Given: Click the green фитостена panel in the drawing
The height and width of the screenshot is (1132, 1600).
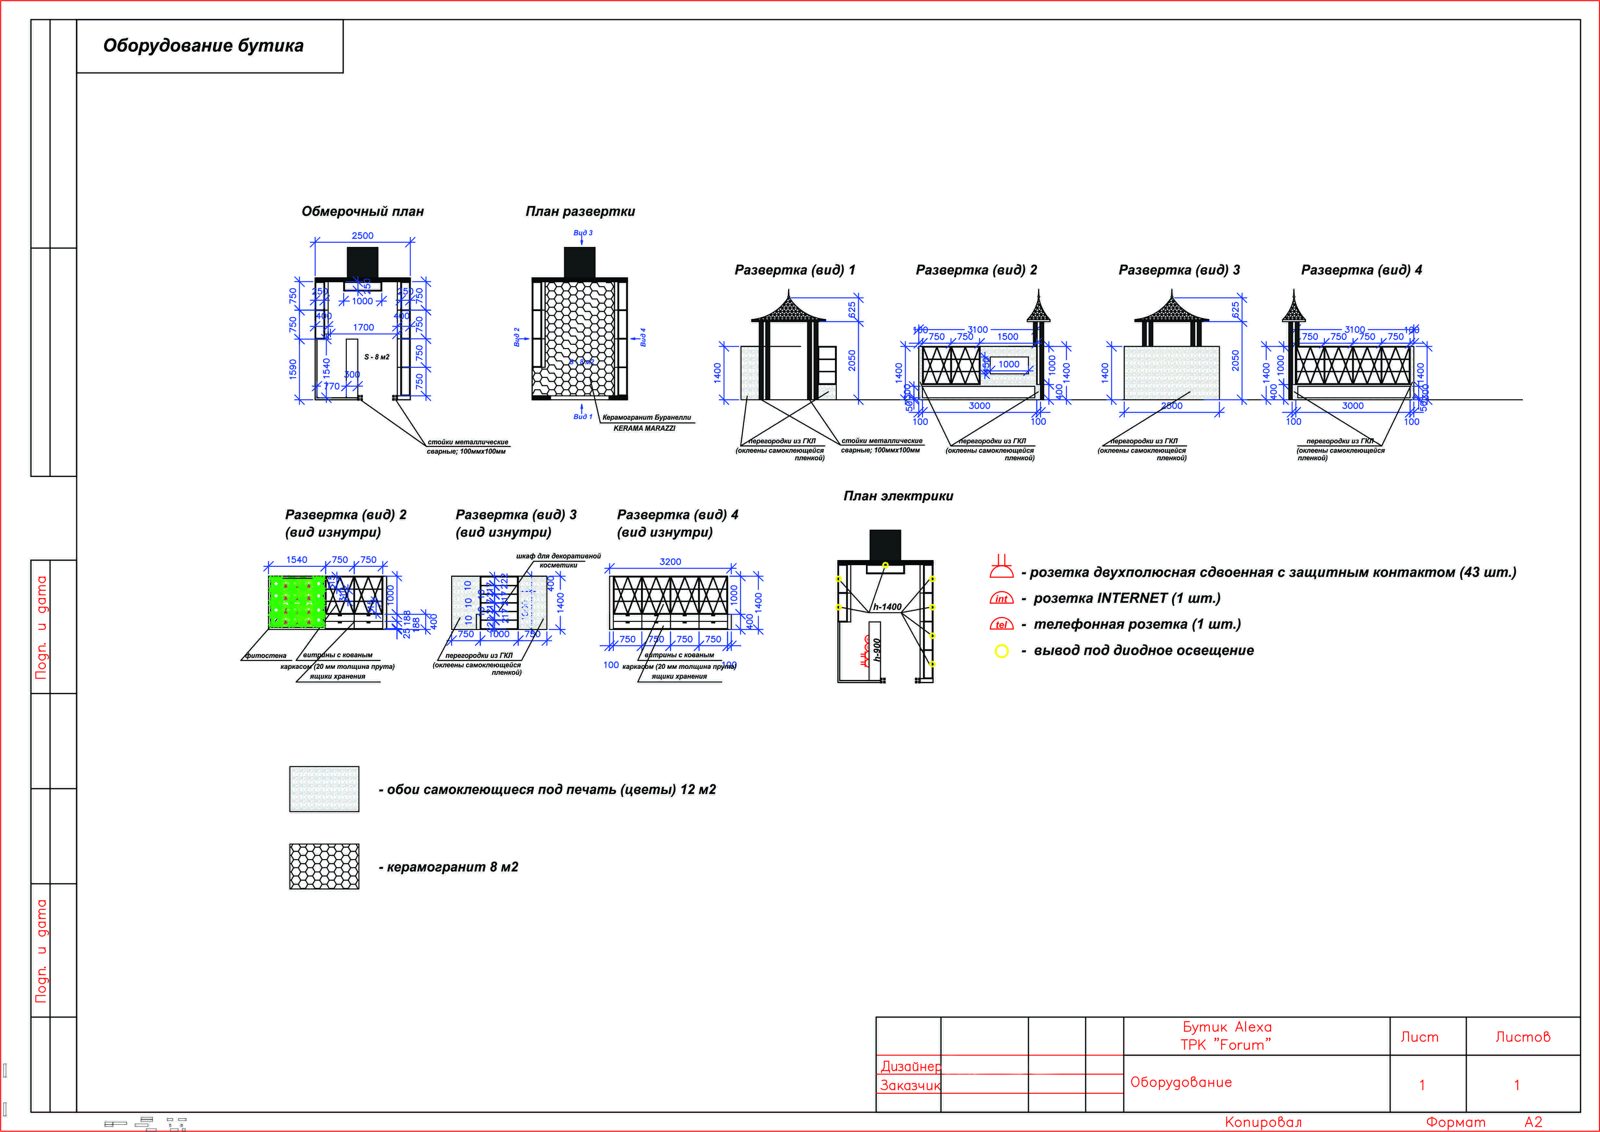Looking at the screenshot, I should pos(297,601).
